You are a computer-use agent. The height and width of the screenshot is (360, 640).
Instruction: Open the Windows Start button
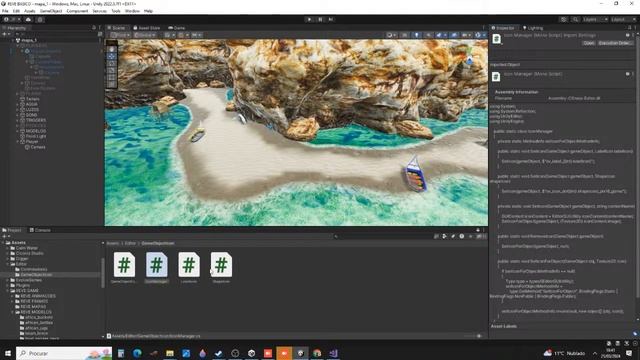pyautogui.click(x=8, y=353)
